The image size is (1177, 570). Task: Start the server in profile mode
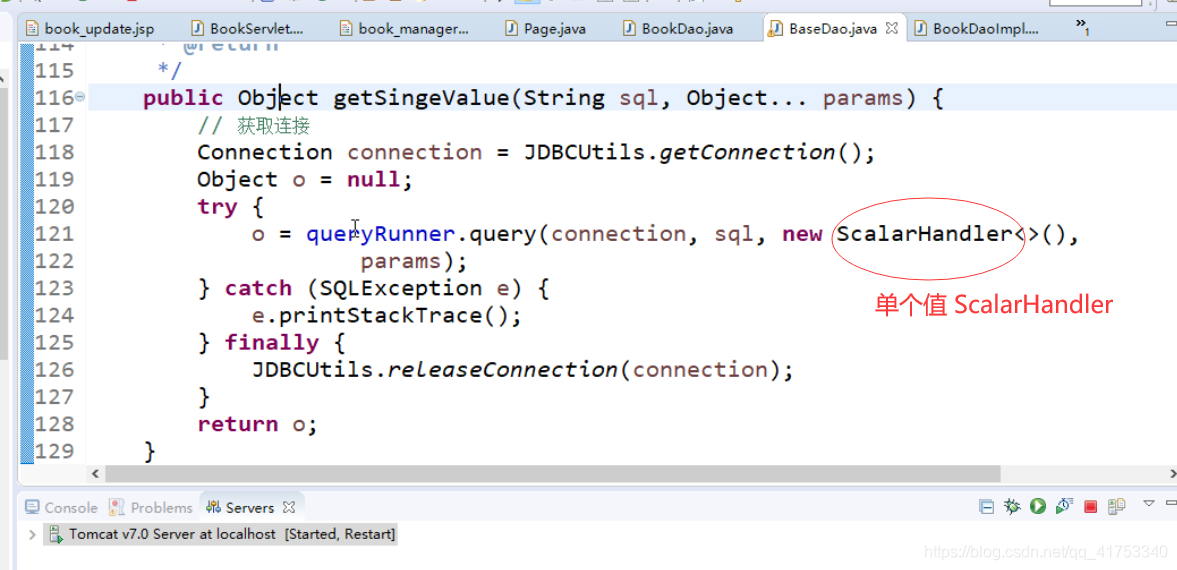(1064, 507)
